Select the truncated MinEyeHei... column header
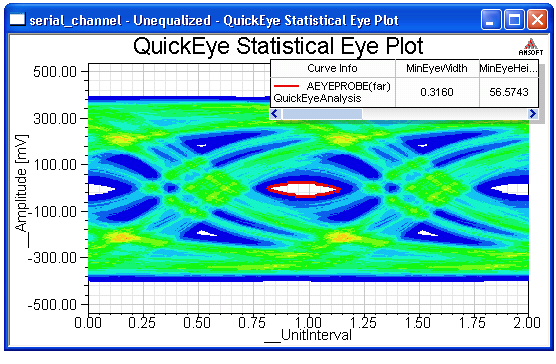The image size is (556, 364). (508, 68)
